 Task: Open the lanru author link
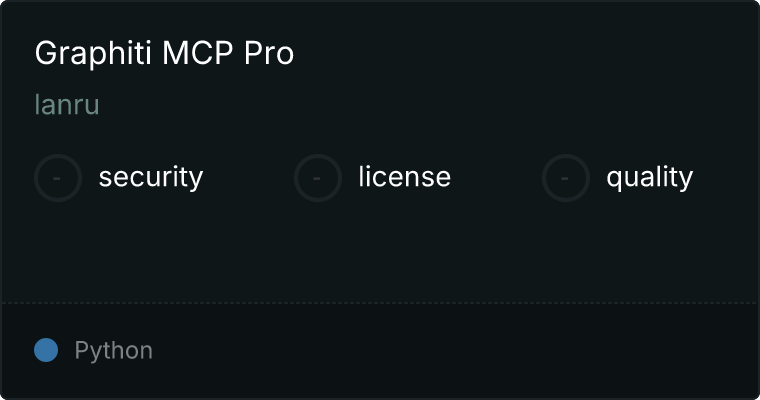67,105
